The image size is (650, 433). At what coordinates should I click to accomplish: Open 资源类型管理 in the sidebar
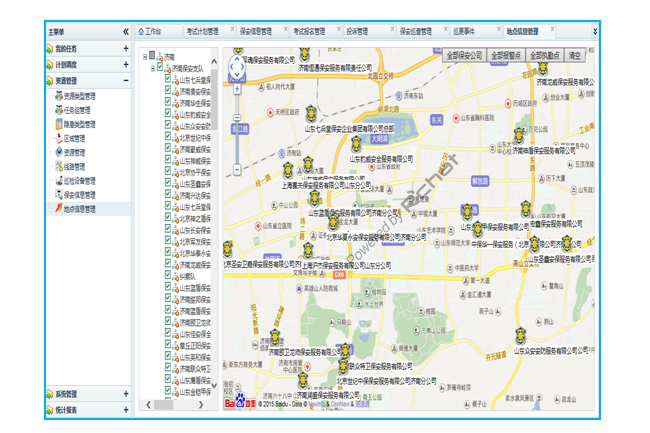(x=81, y=97)
